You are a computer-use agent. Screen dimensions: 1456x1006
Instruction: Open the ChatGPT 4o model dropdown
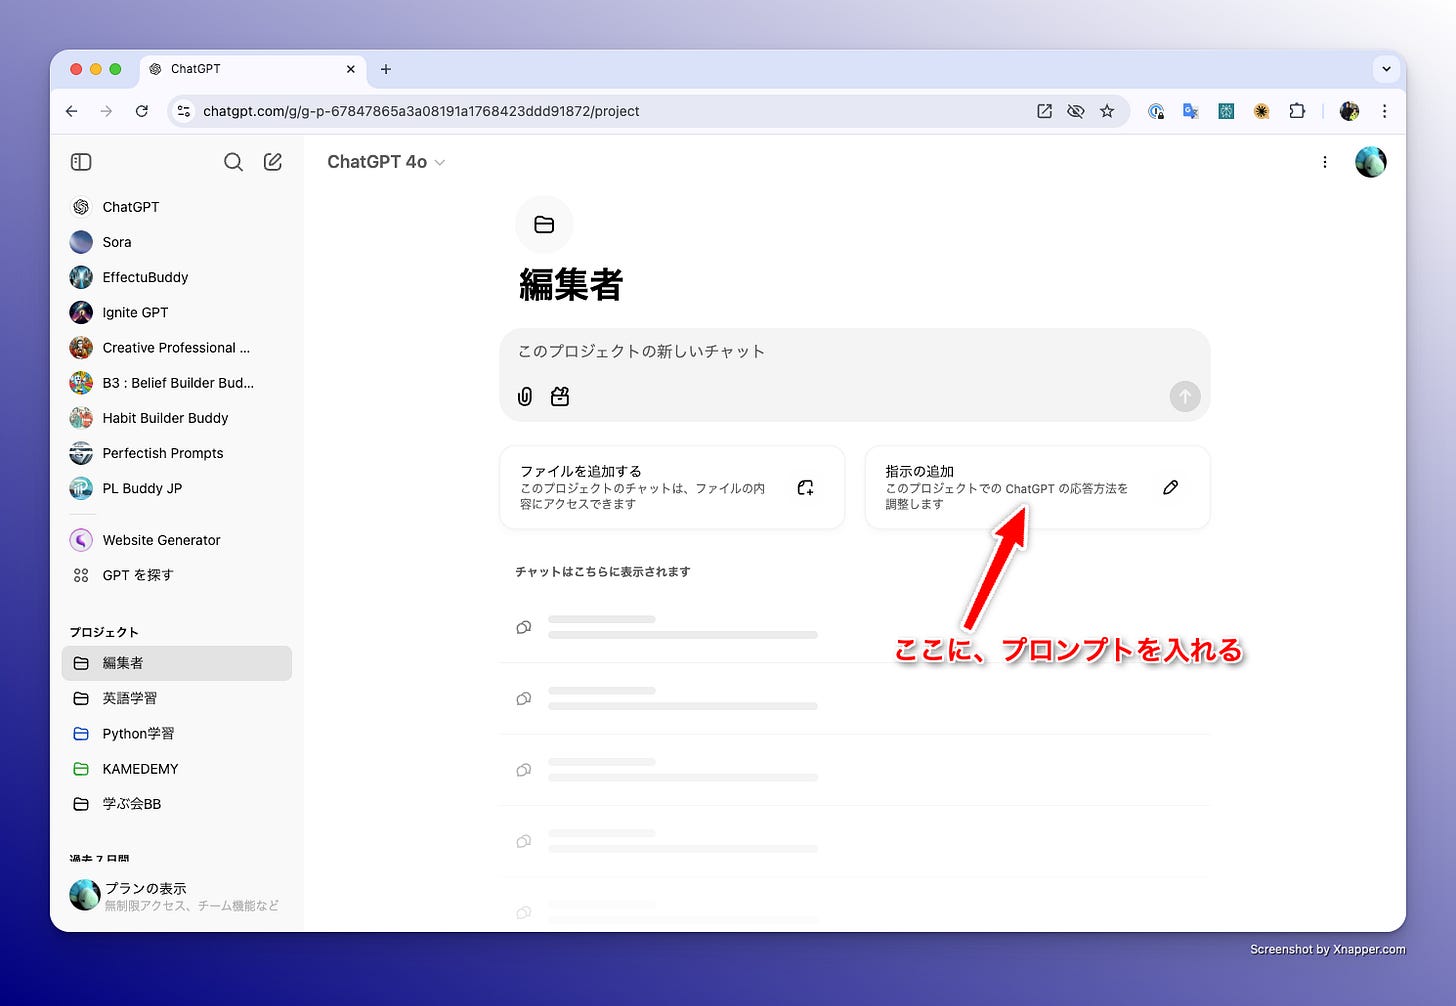point(386,162)
